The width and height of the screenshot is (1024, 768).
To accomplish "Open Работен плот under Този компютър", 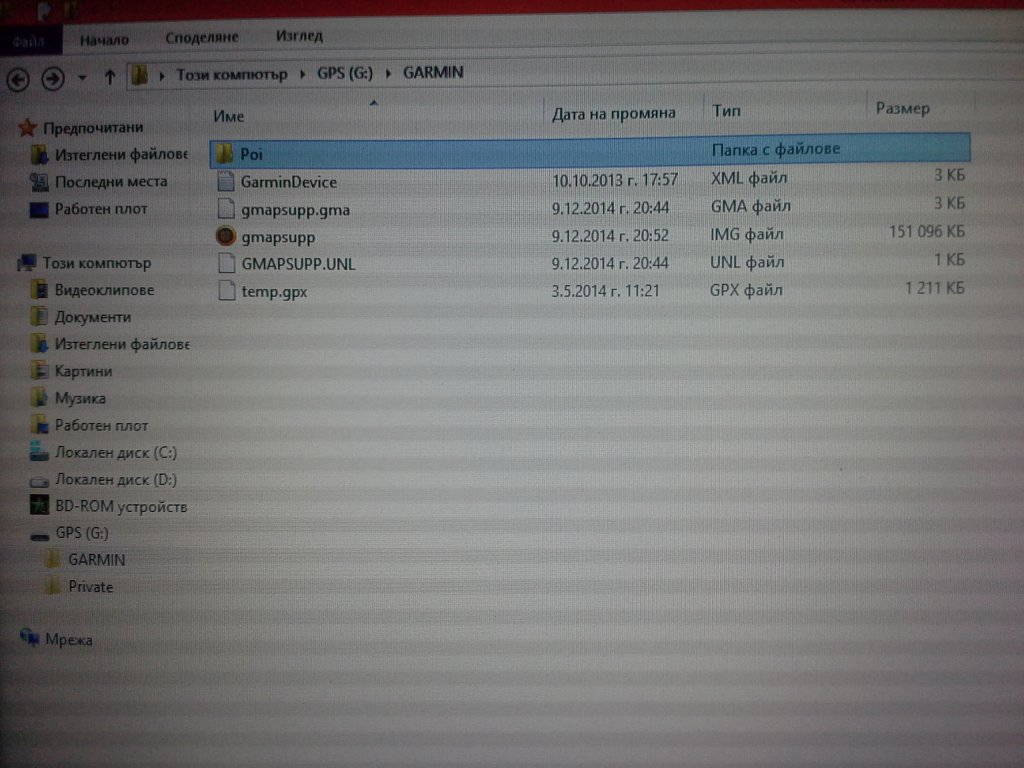I will click(102, 426).
